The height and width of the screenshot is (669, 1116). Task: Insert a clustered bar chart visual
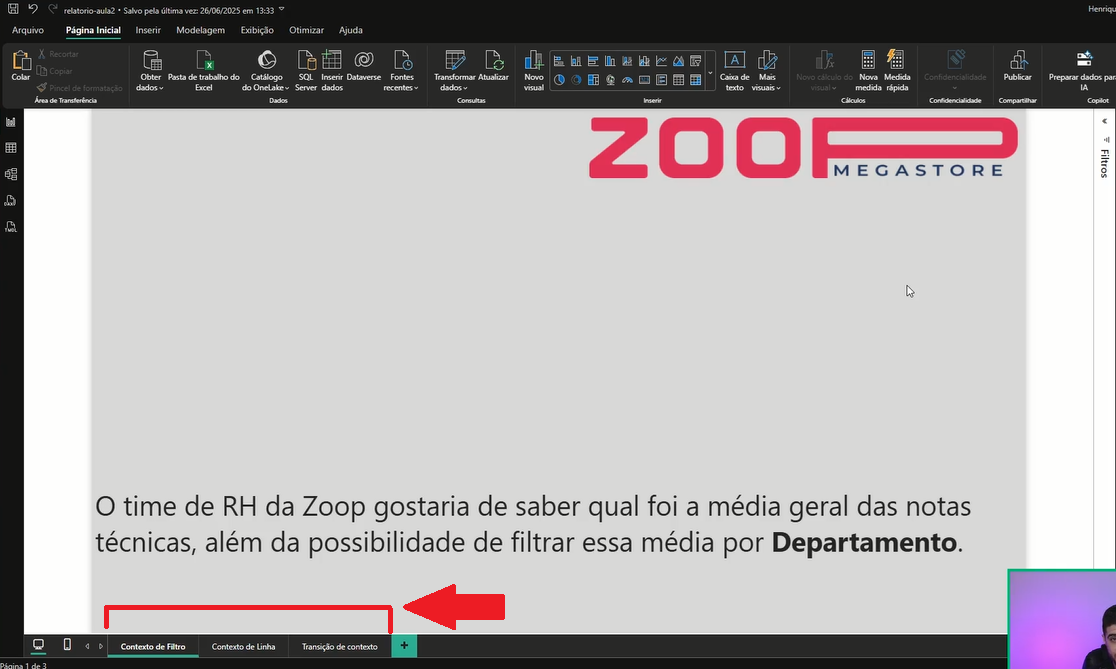[x=593, y=61]
